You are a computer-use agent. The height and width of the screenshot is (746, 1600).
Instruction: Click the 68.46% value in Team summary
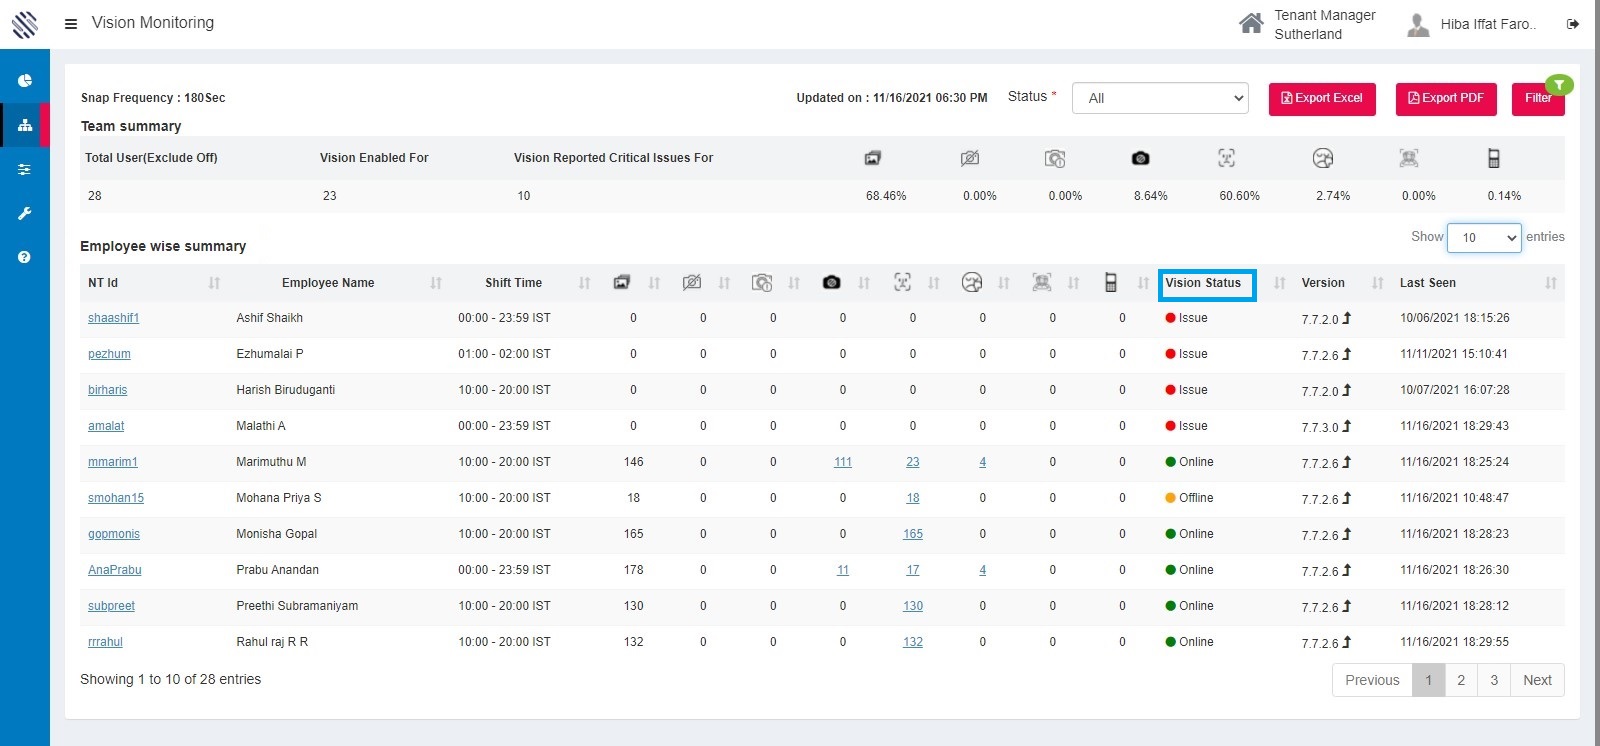point(886,196)
